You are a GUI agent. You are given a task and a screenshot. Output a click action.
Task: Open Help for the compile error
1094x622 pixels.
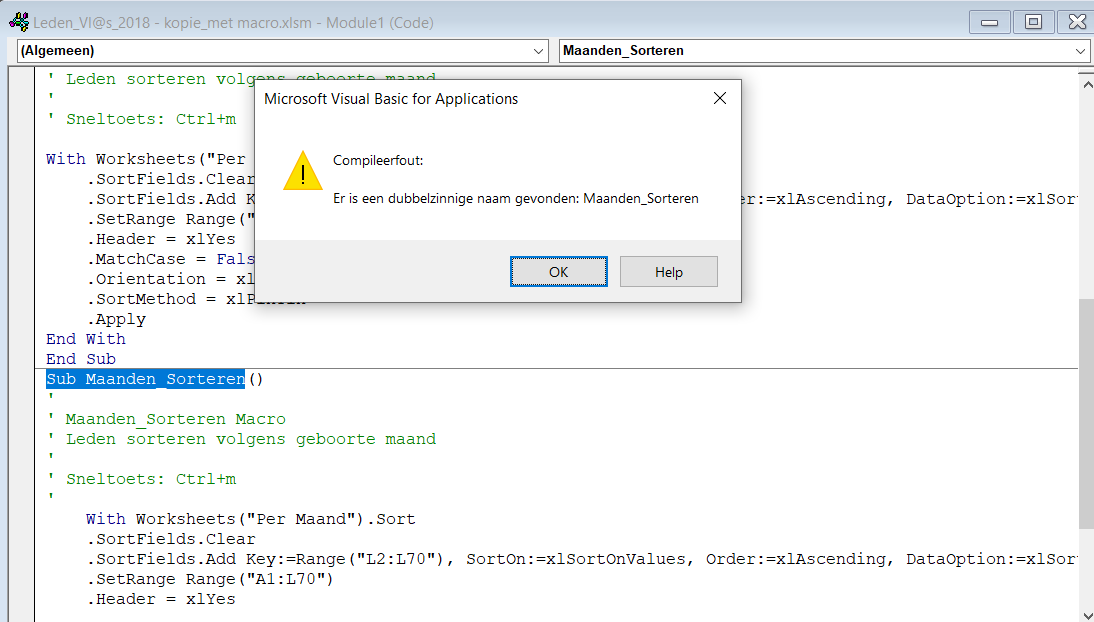coord(668,272)
